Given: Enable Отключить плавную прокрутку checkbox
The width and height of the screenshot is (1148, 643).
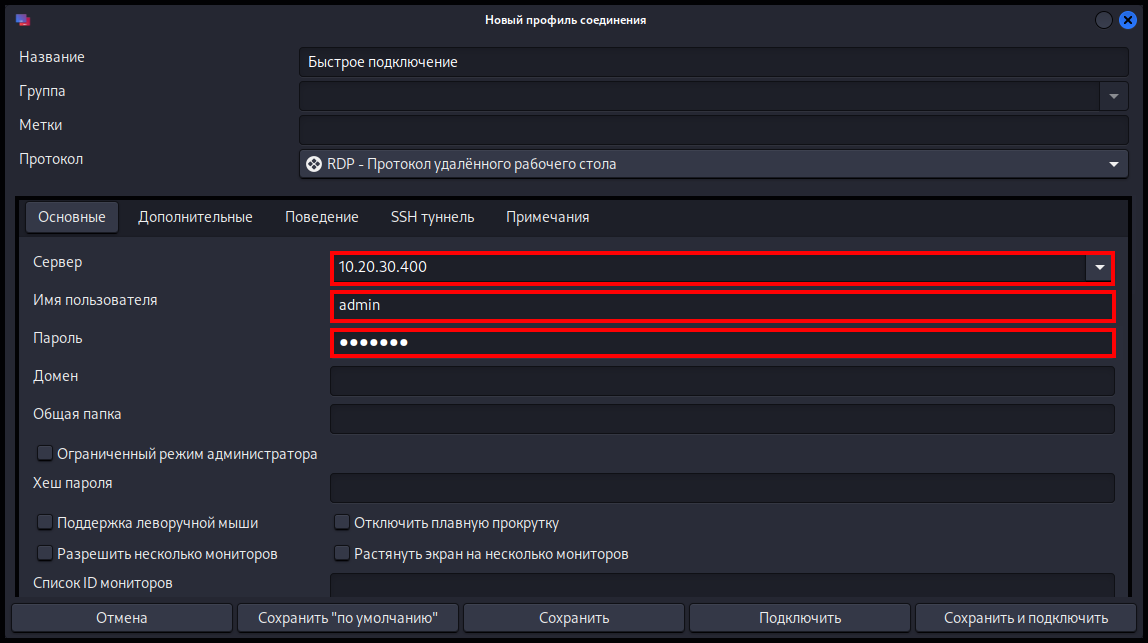Looking at the screenshot, I should [x=342, y=522].
